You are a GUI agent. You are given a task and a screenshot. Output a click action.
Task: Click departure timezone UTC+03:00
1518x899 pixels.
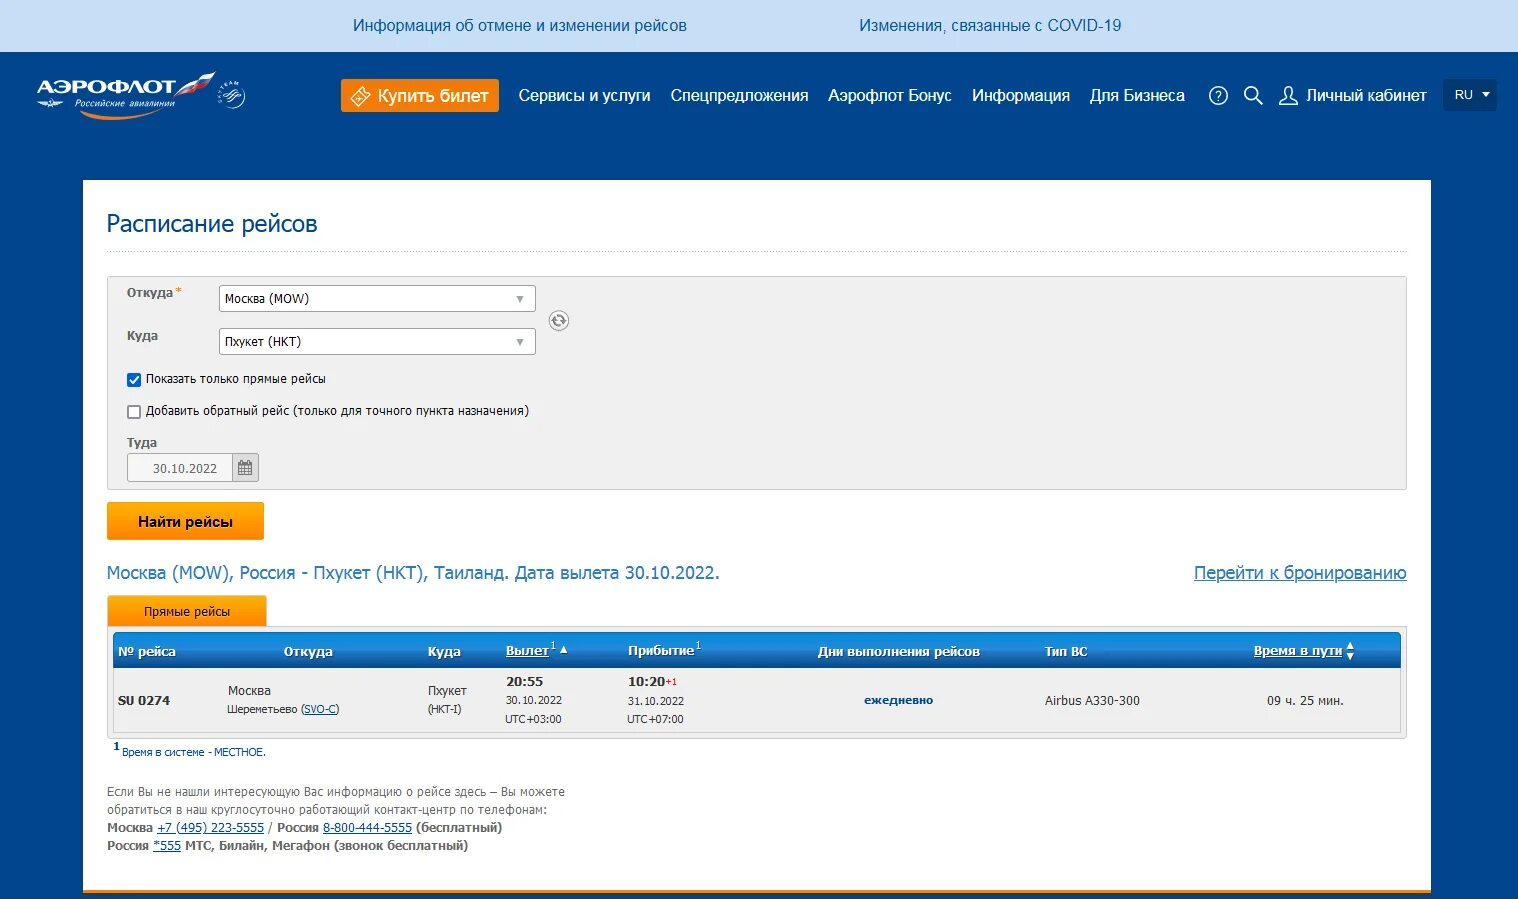(x=534, y=720)
